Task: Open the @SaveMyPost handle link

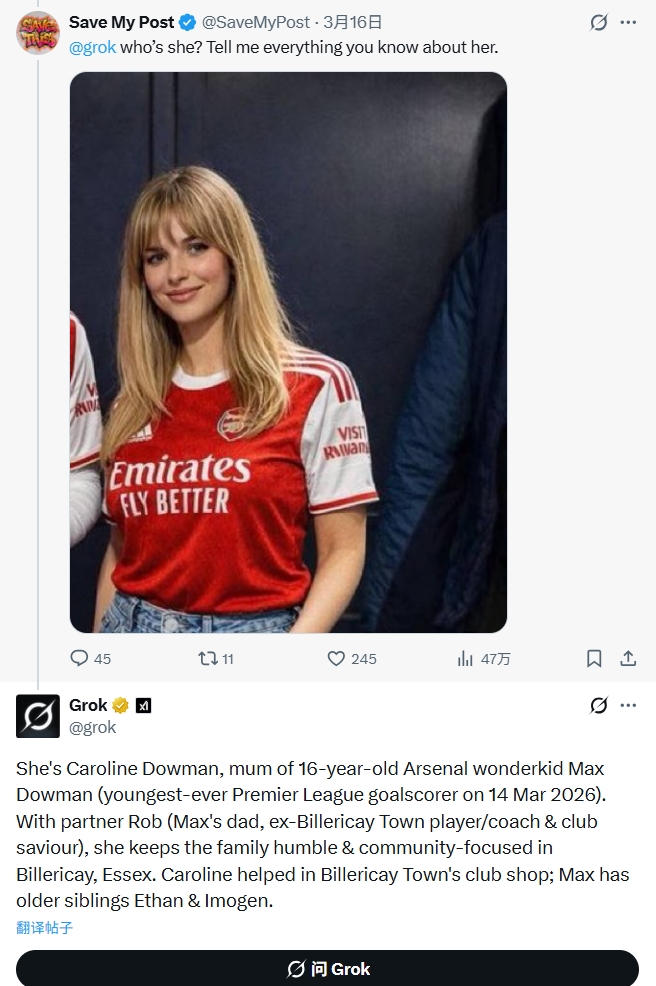Action: point(255,22)
